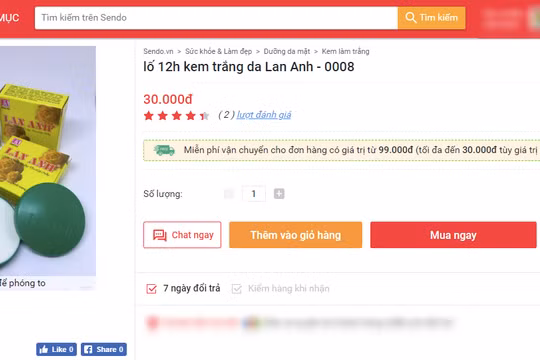Viewport: 540px width, 360px height.
Task: Click the 30.000đ product price
Action: (x=168, y=99)
